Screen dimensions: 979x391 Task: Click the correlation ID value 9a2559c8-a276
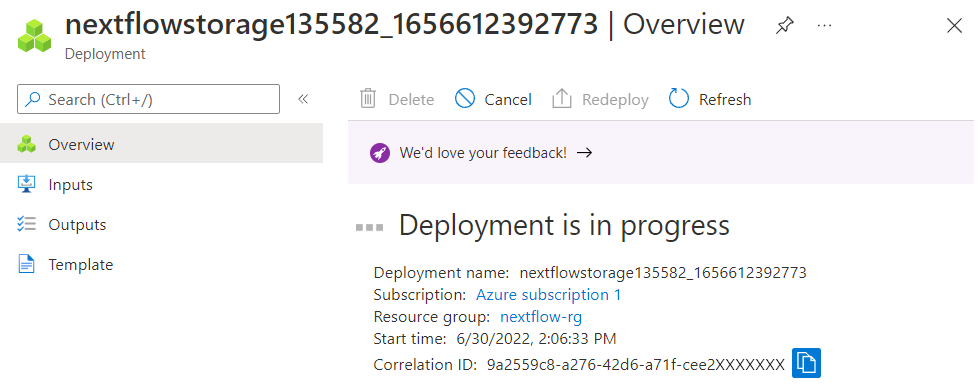(x=636, y=365)
